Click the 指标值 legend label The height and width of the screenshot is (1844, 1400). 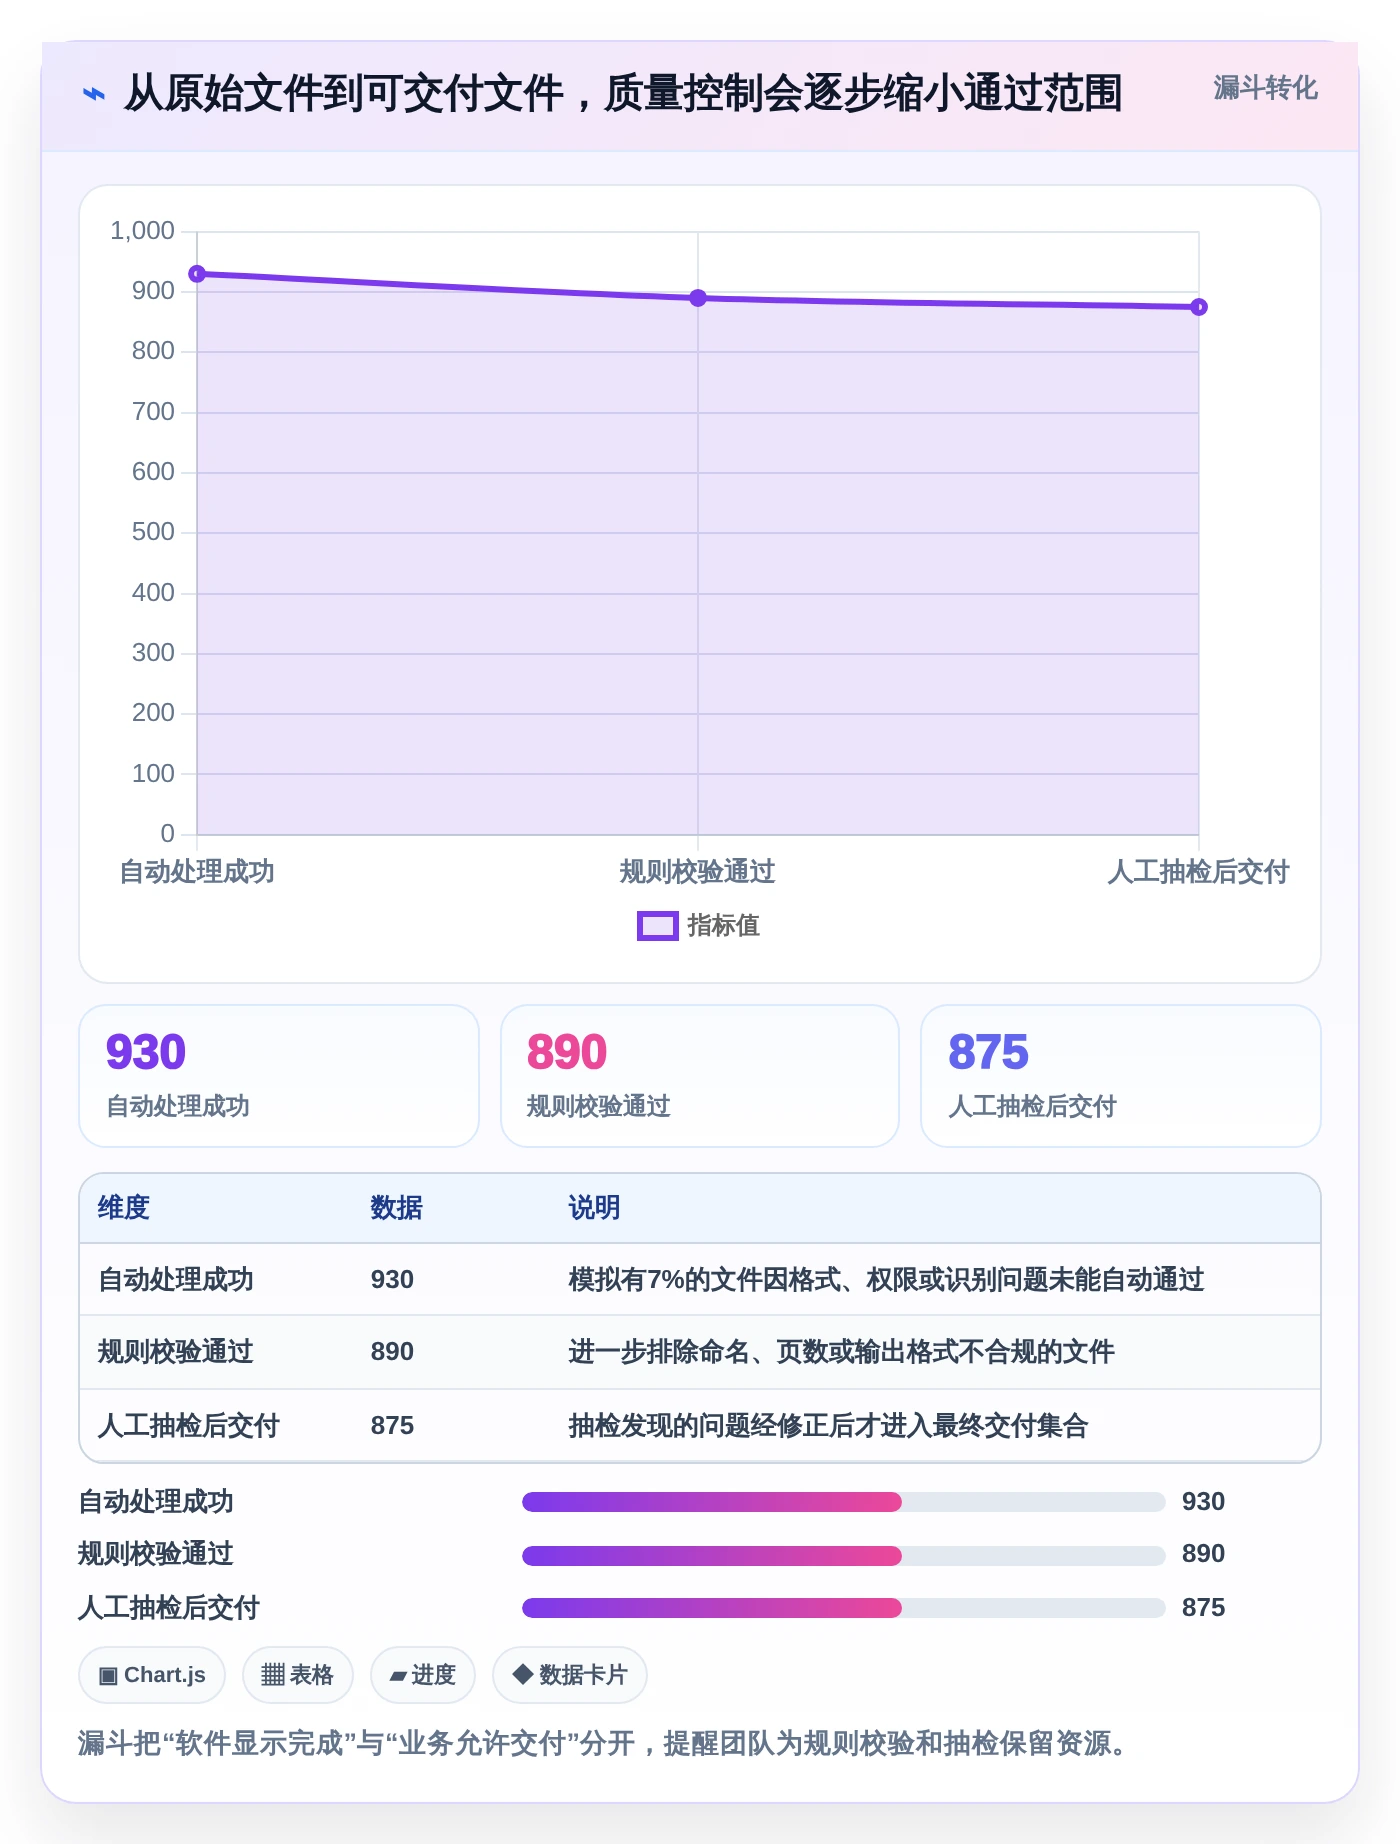click(723, 926)
